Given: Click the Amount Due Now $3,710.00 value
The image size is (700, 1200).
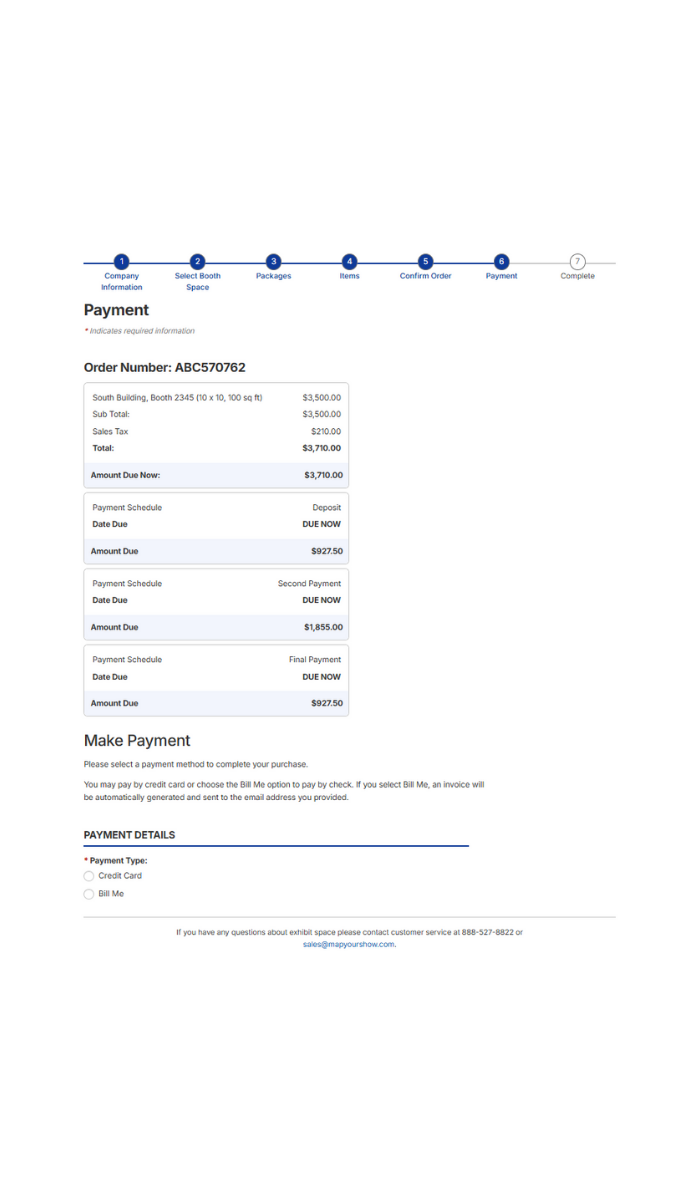Looking at the screenshot, I should pyautogui.click(x=323, y=475).
